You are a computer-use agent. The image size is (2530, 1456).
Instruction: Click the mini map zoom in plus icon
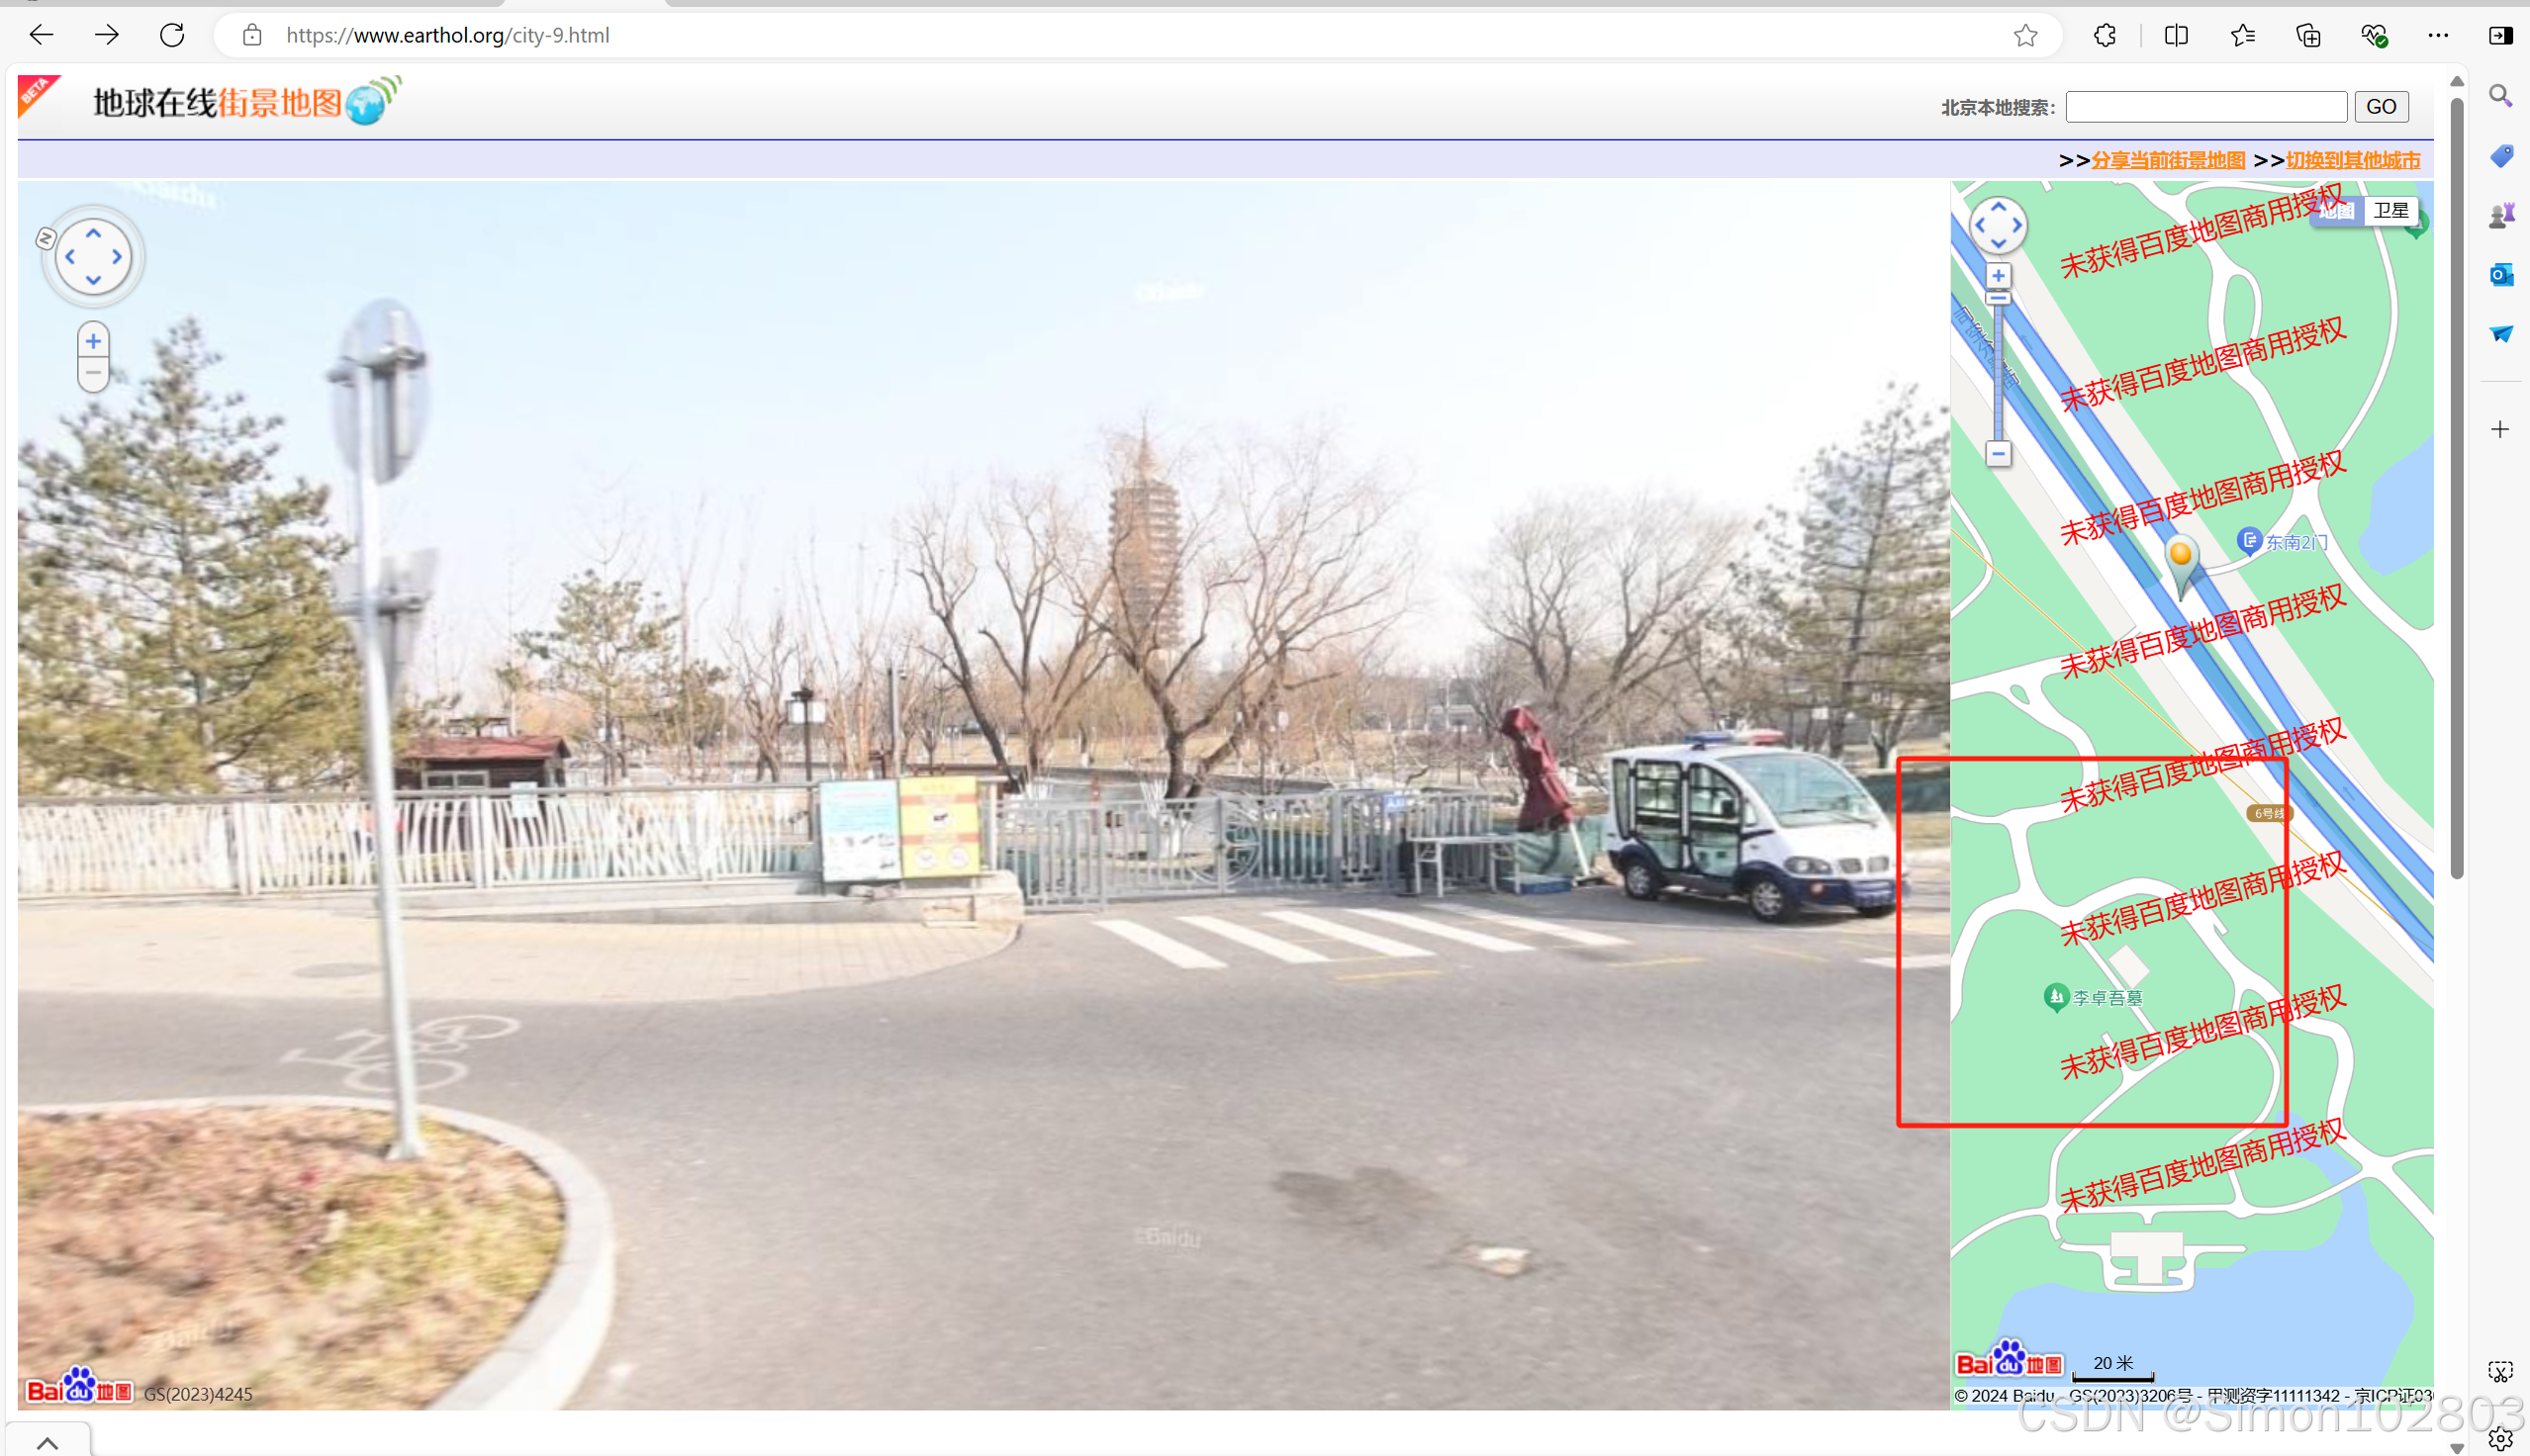coord(1997,276)
